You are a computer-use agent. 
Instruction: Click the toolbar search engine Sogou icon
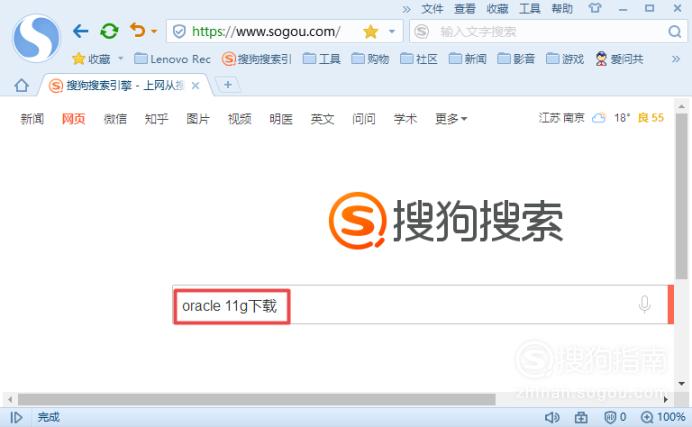422,32
